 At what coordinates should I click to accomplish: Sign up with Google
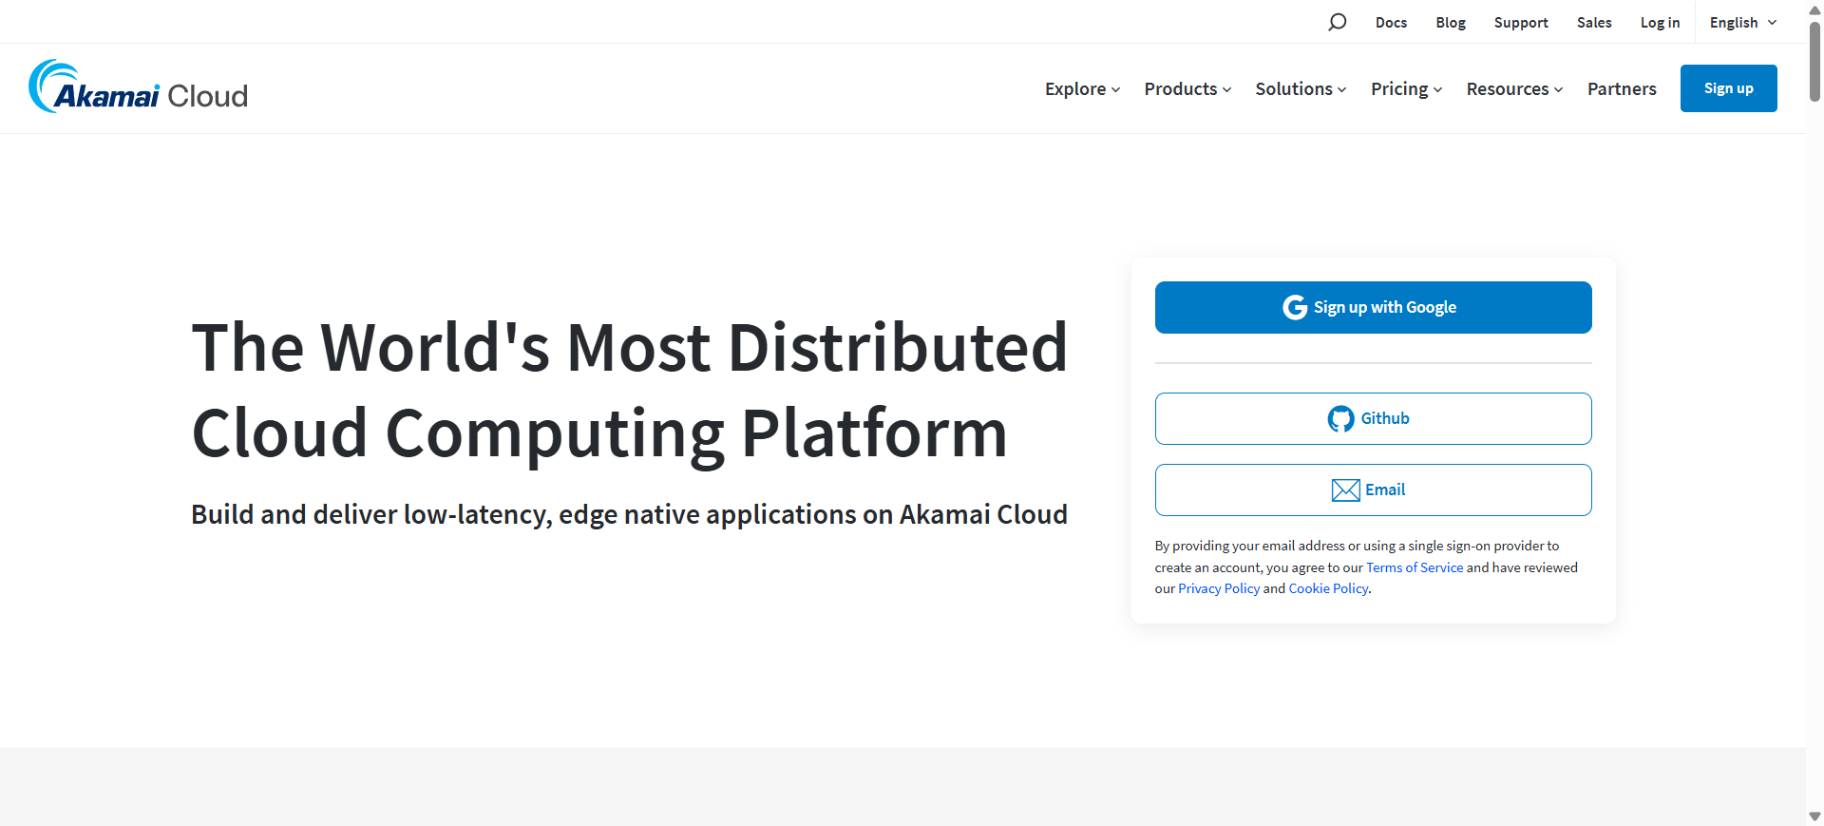click(x=1373, y=307)
